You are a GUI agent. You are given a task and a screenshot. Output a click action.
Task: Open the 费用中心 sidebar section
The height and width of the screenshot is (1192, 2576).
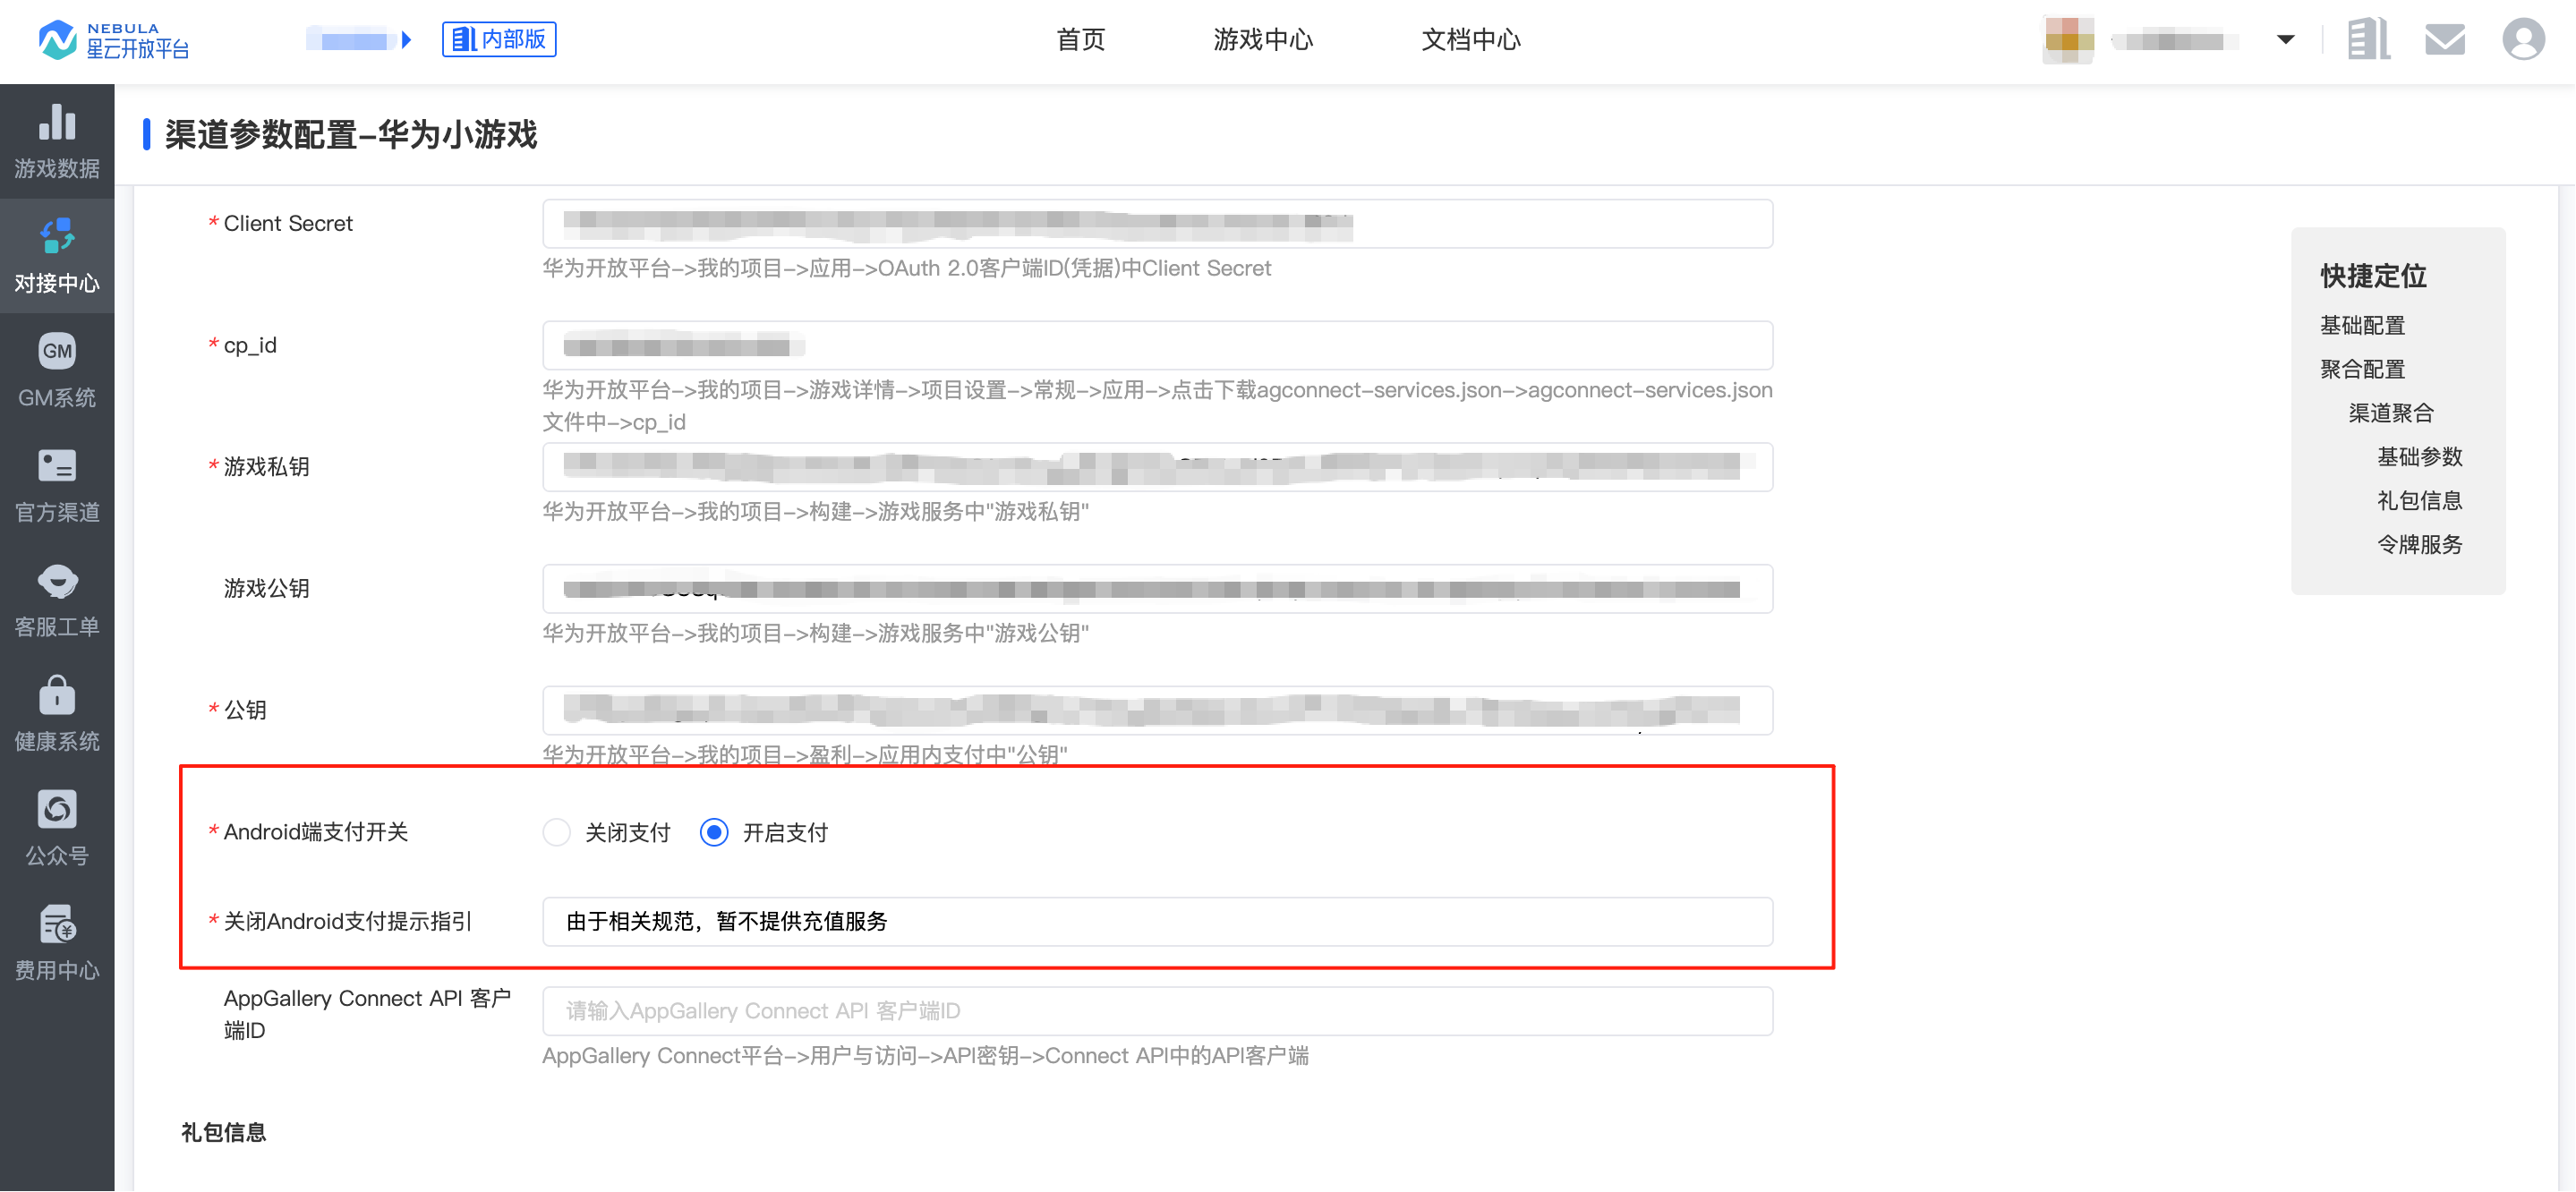tap(57, 943)
